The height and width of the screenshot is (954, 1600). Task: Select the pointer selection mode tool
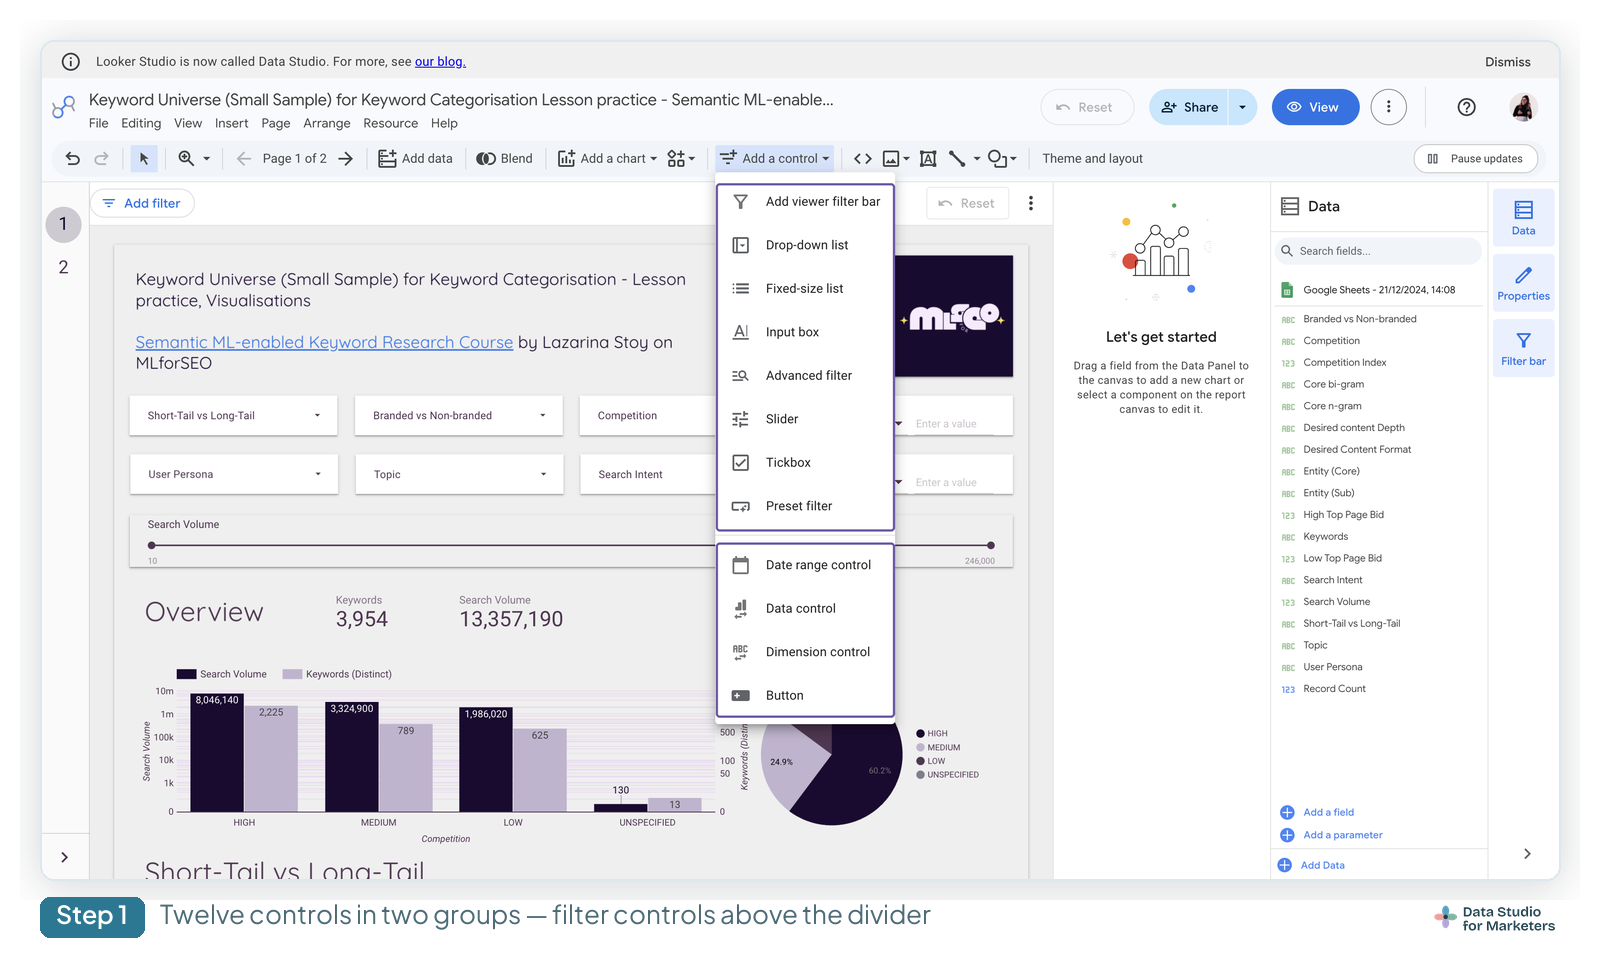[x=144, y=158]
